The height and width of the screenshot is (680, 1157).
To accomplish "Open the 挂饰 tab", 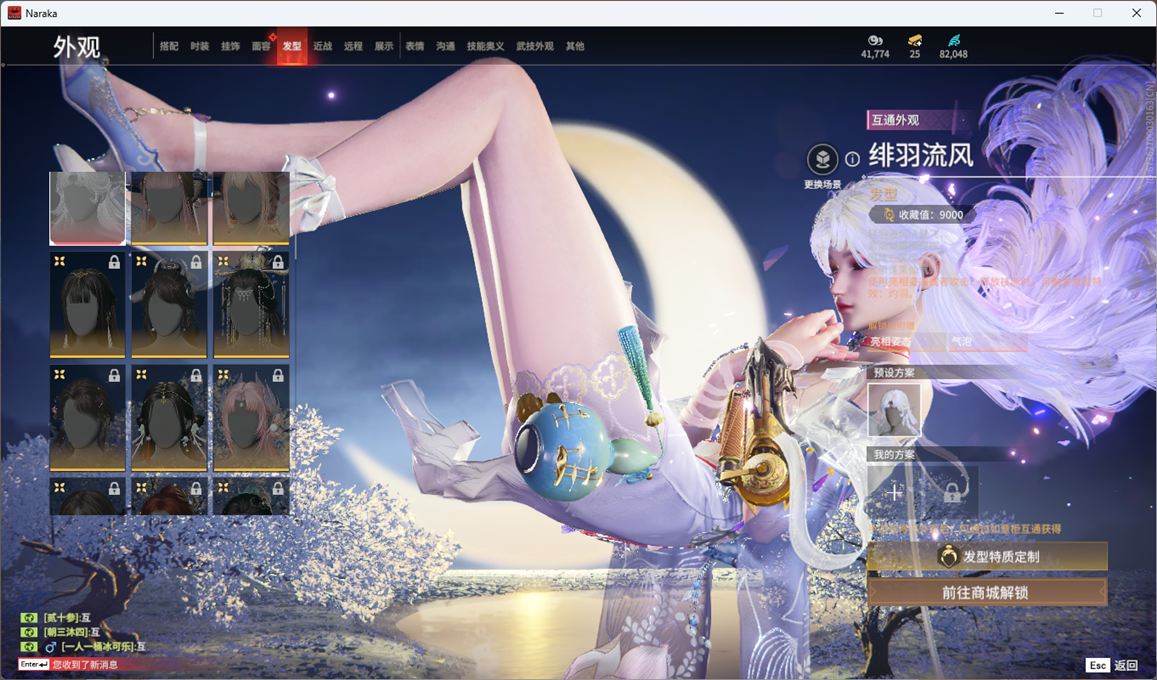I will coord(230,46).
